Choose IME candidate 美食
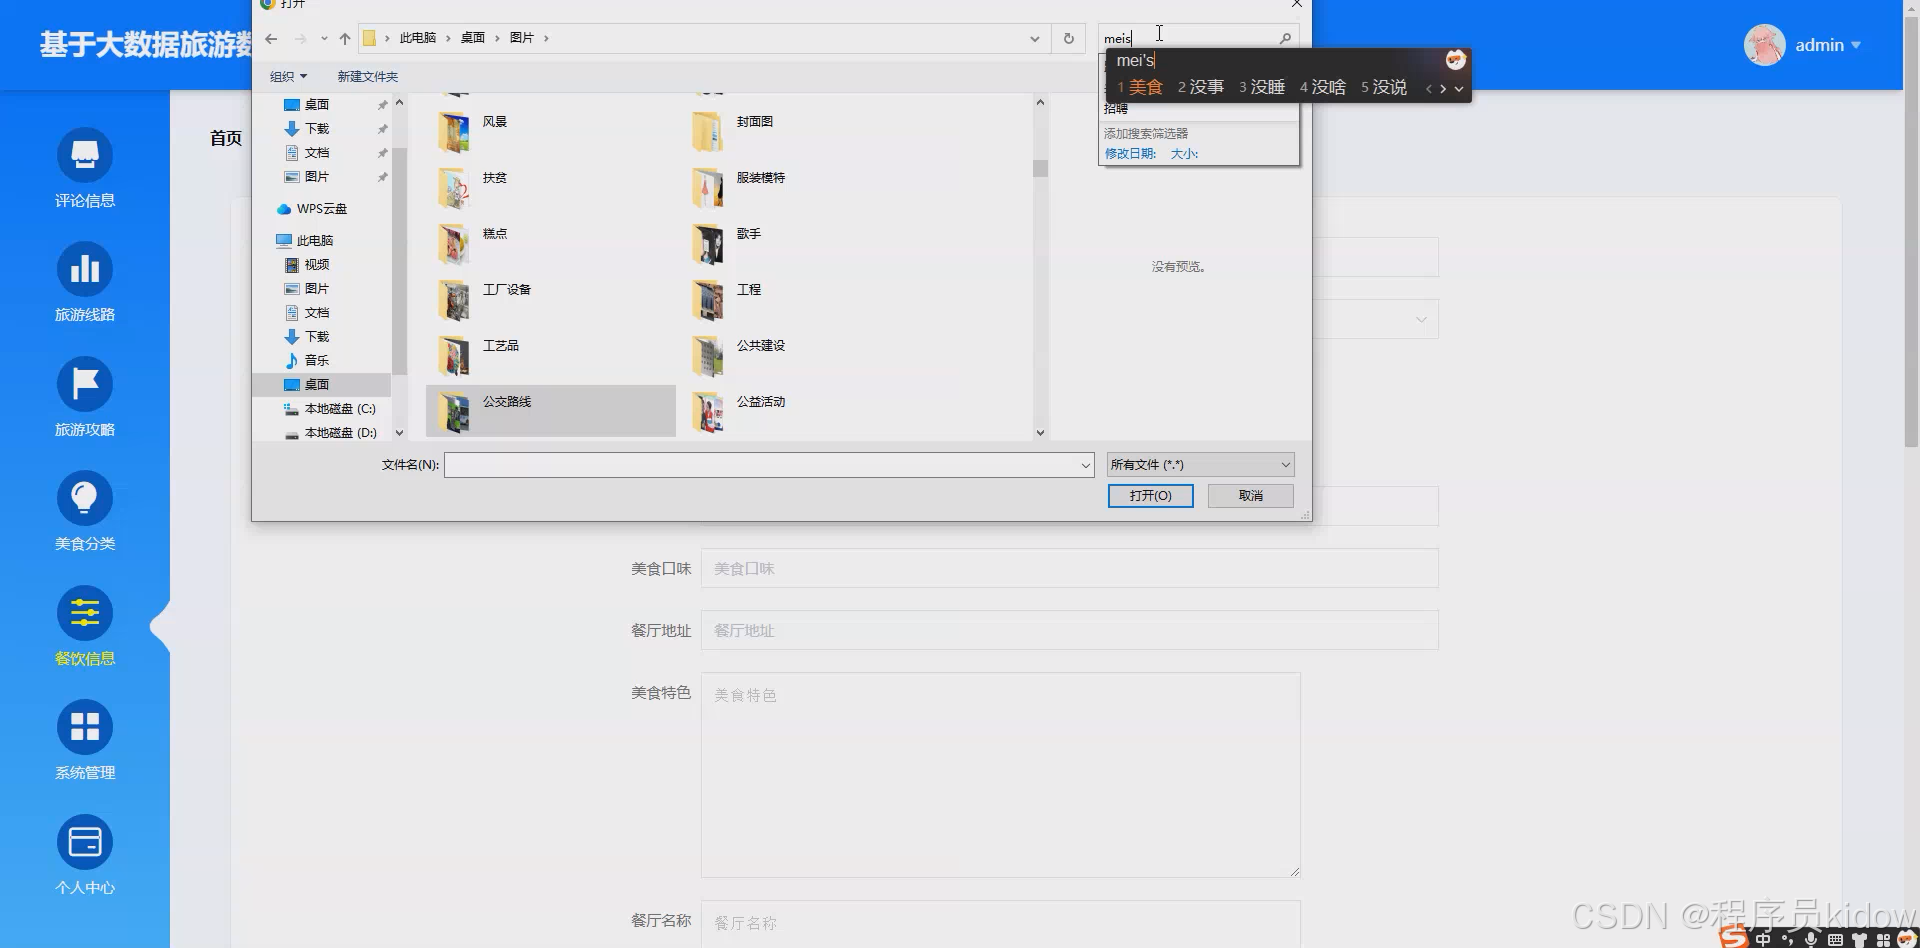The image size is (1920, 948). (1140, 87)
